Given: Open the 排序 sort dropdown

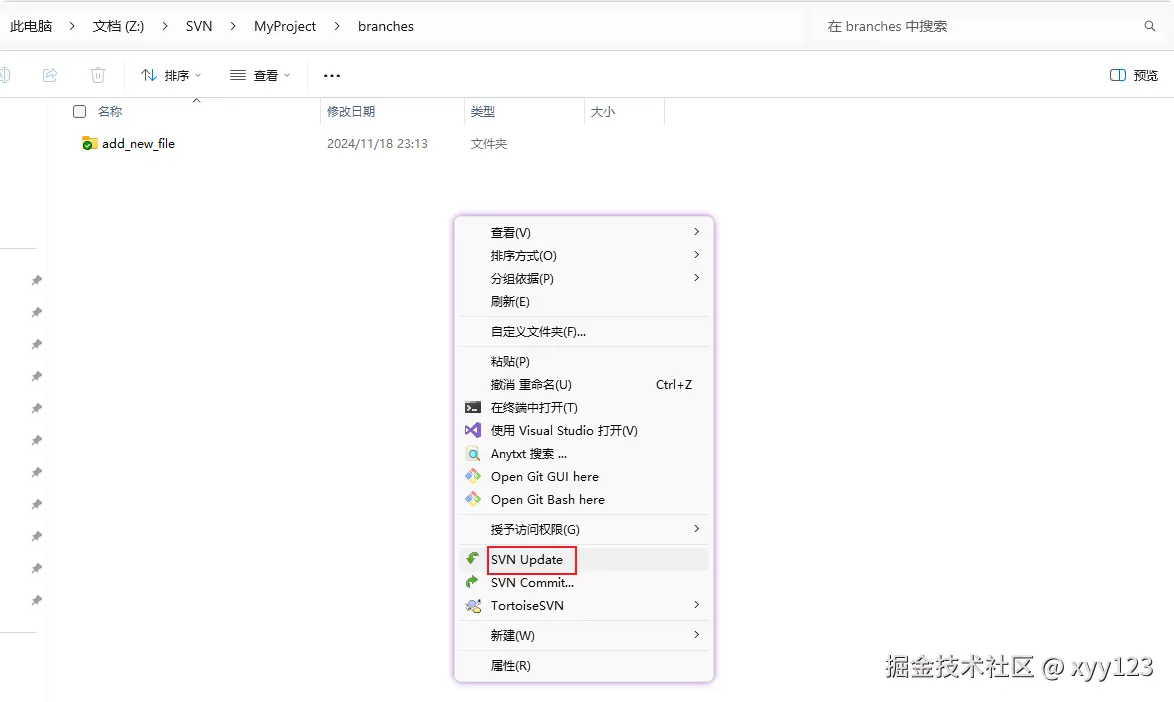Looking at the screenshot, I should click(x=171, y=75).
